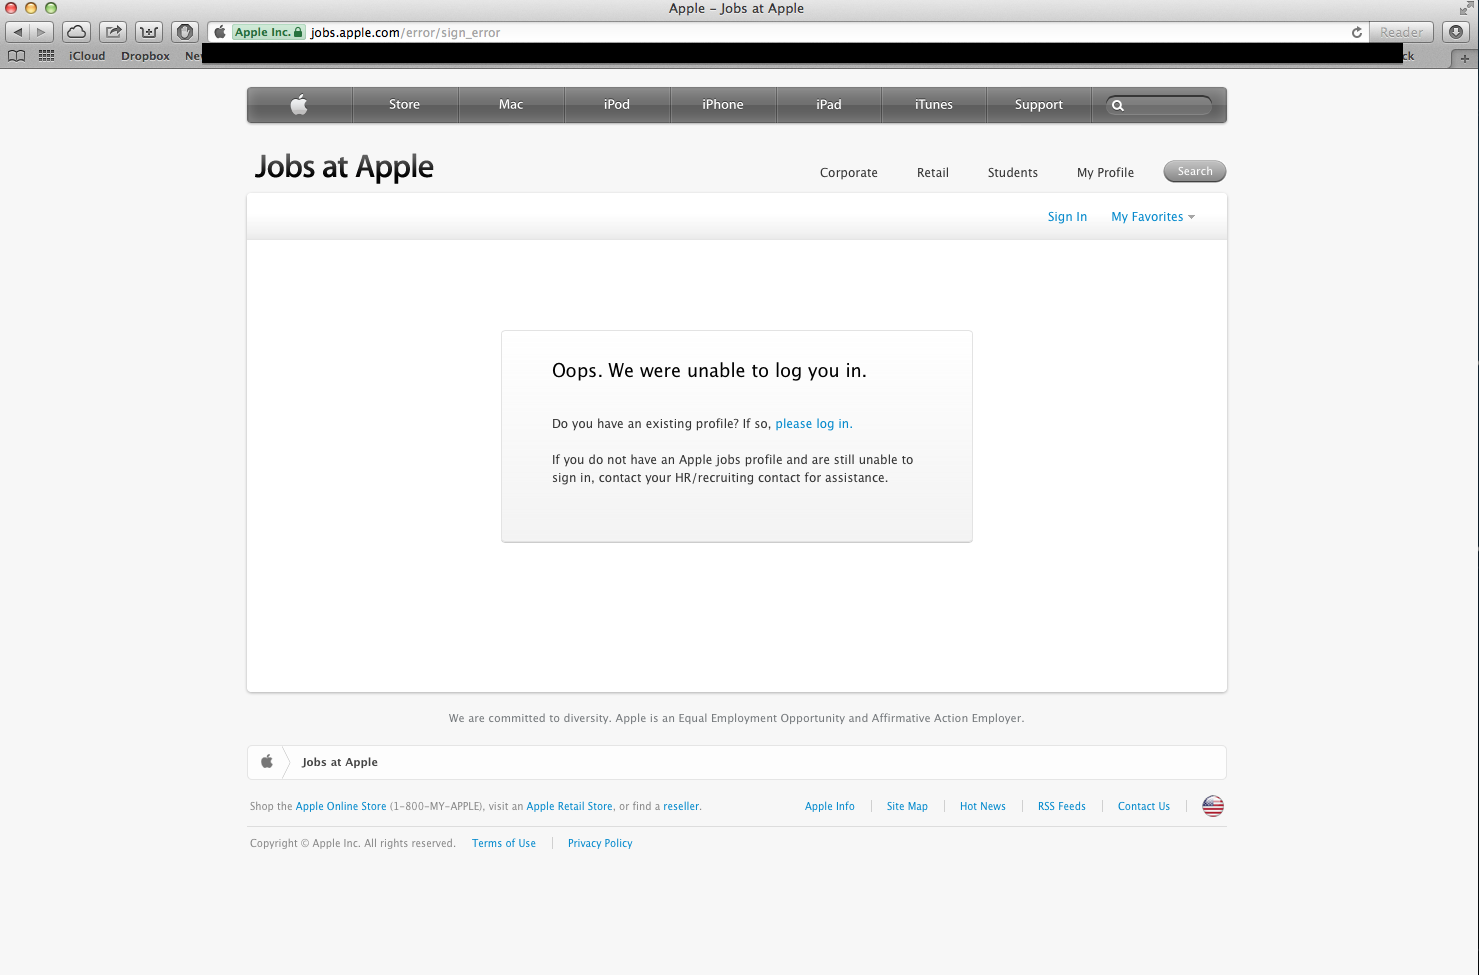The width and height of the screenshot is (1479, 975).
Task: Click 'Copyright © Apple Inc. All rights reserved.' text
Action: click(353, 843)
